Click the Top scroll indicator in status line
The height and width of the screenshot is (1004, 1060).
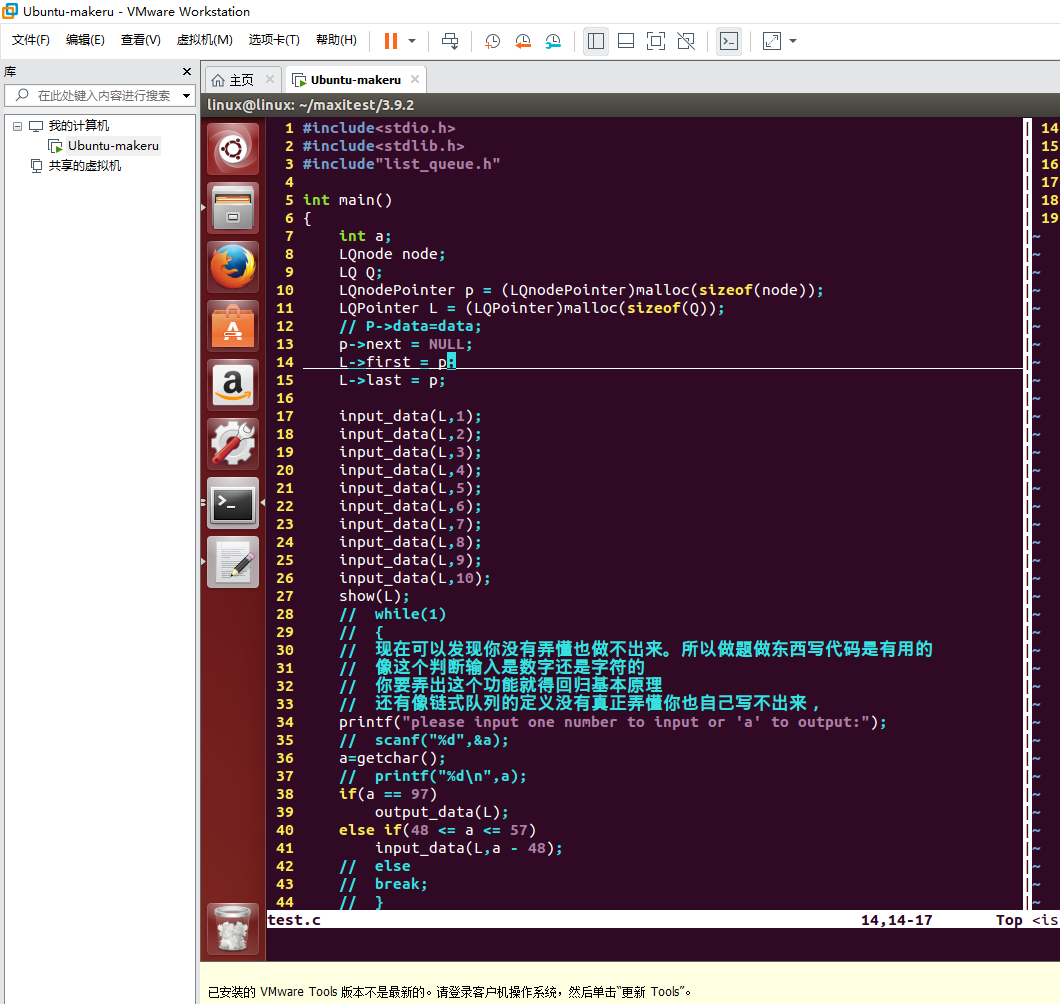[x=1009, y=920]
